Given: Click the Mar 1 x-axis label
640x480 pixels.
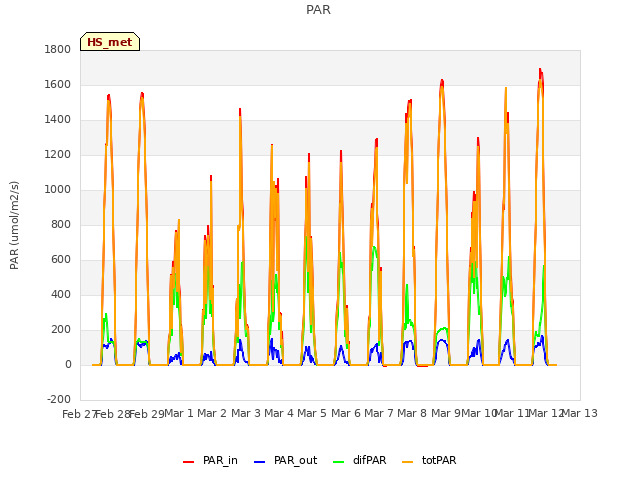Looking at the screenshot, I should (x=179, y=414).
